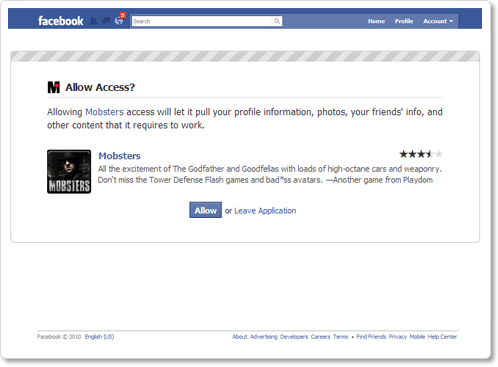The width and height of the screenshot is (498, 367).
Task: Open messages icon in header
Action: click(x=106, y=21)
